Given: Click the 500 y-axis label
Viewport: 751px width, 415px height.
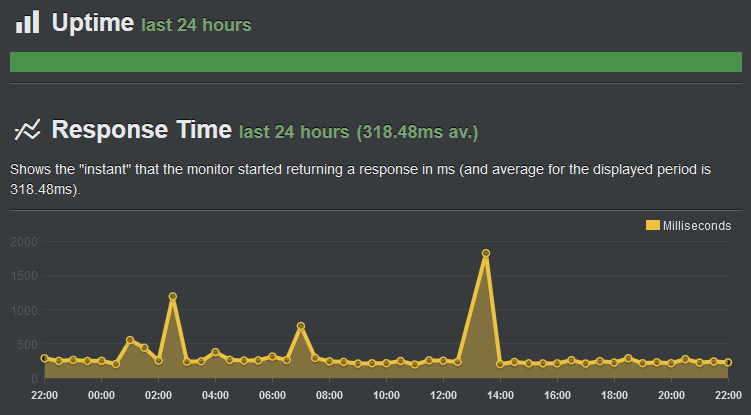Looking at the screenshot, I should pos(27,344).
